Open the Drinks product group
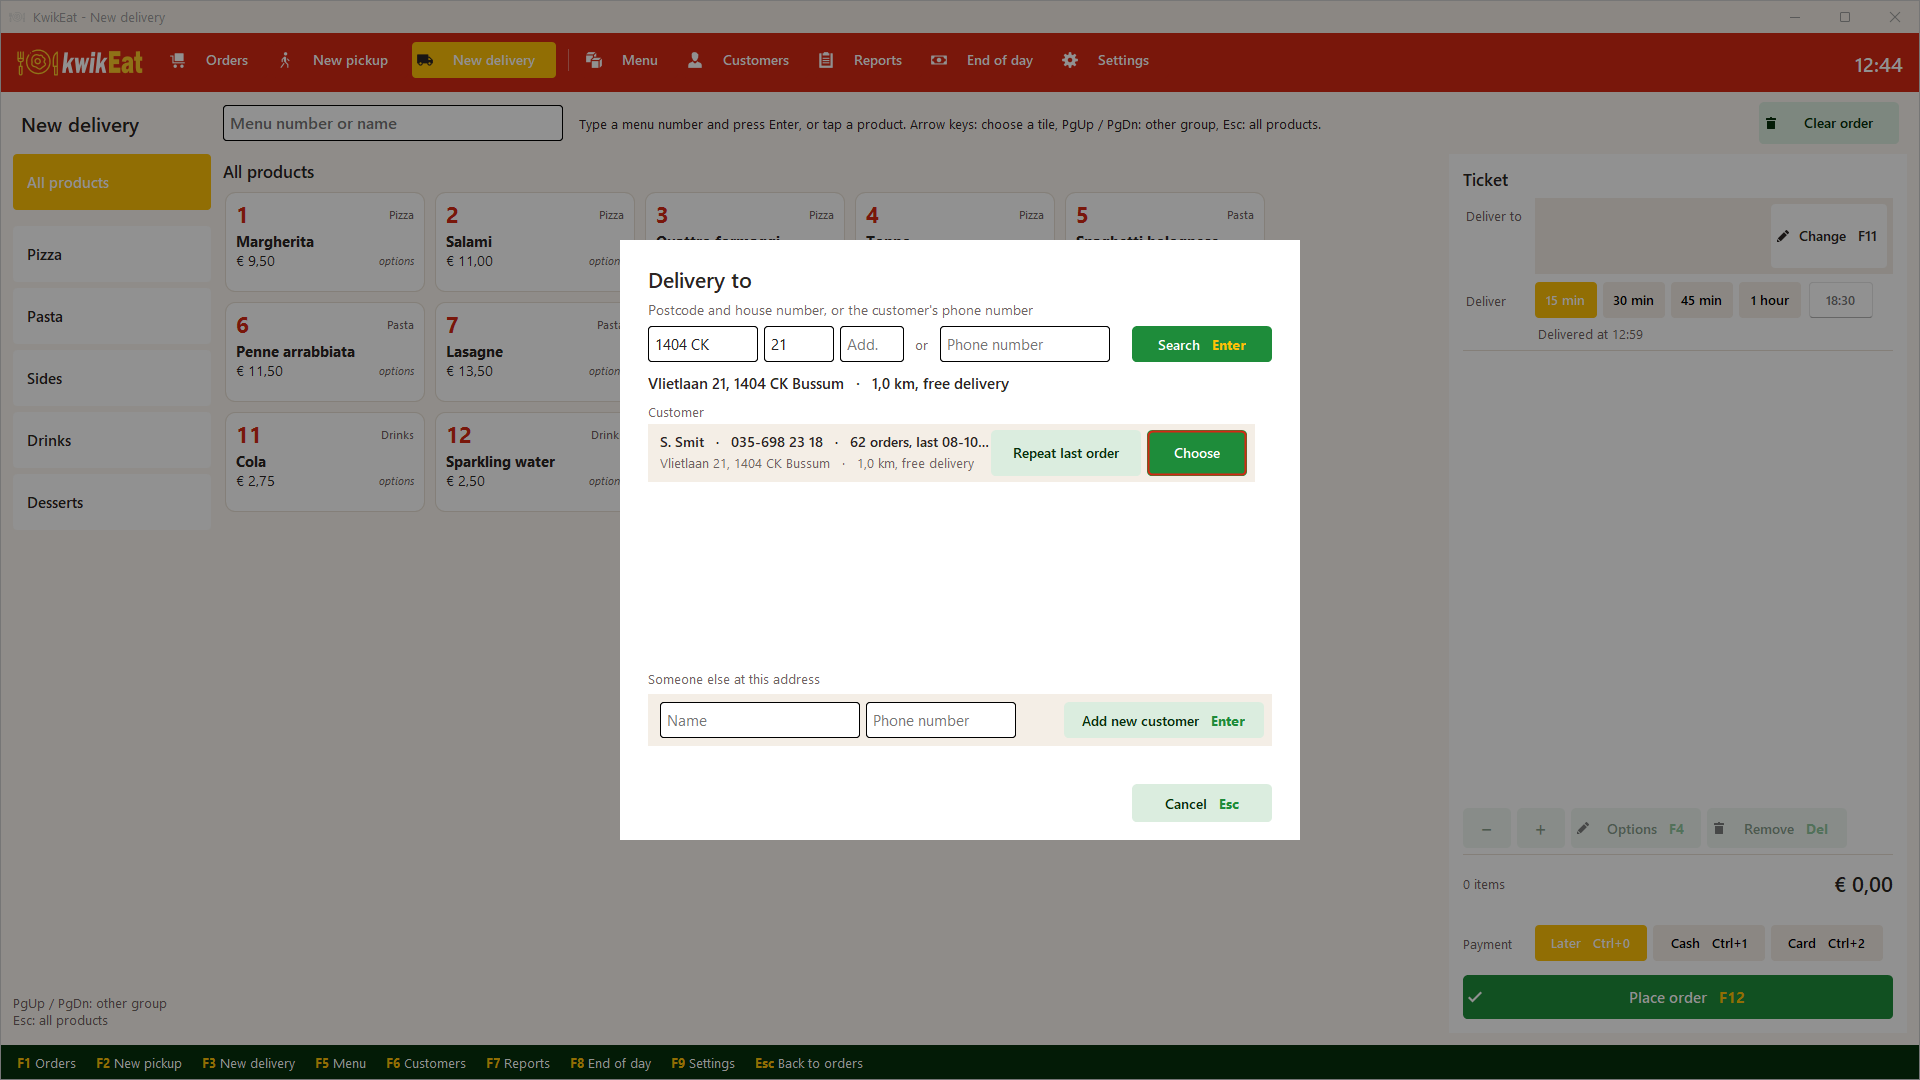Screen dimensions: 1920x1080 (x=112, y=441)
